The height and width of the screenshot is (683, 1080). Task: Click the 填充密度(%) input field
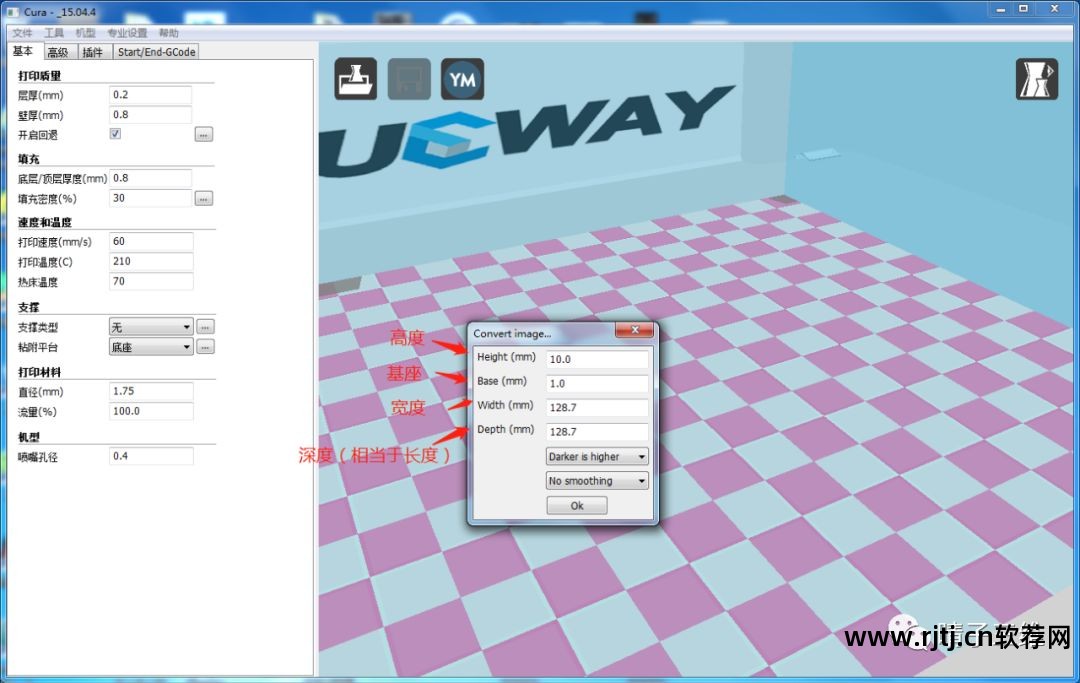[x=150, y=198]
